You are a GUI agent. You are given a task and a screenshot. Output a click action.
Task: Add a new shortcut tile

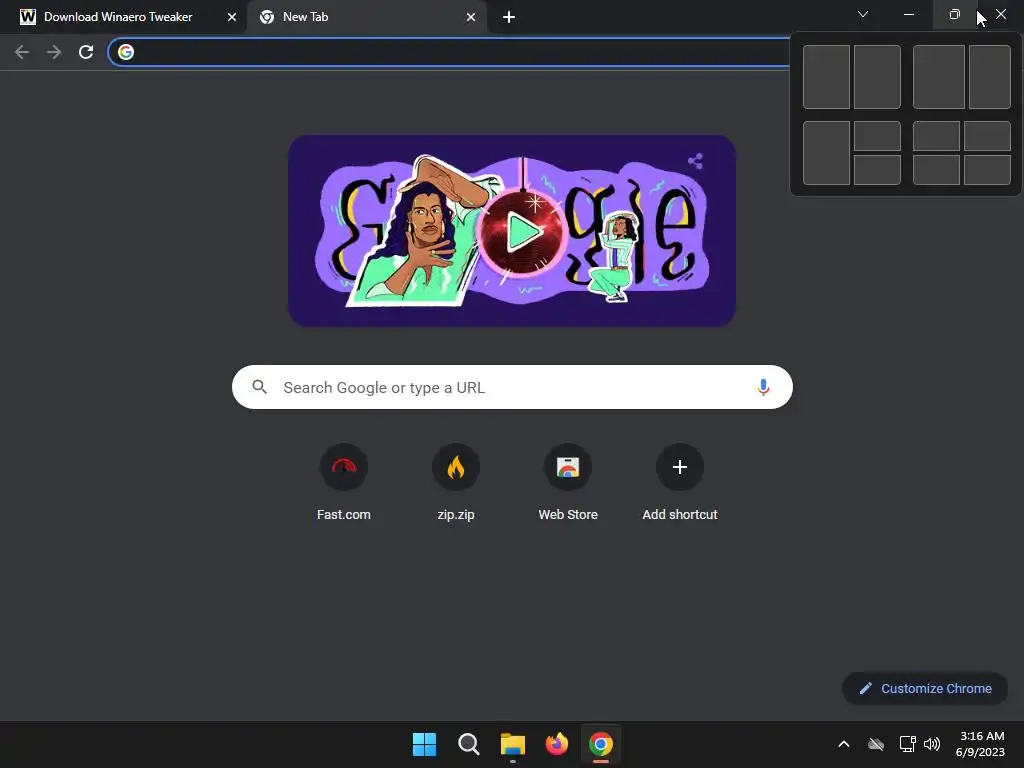(x=680, y=483)
